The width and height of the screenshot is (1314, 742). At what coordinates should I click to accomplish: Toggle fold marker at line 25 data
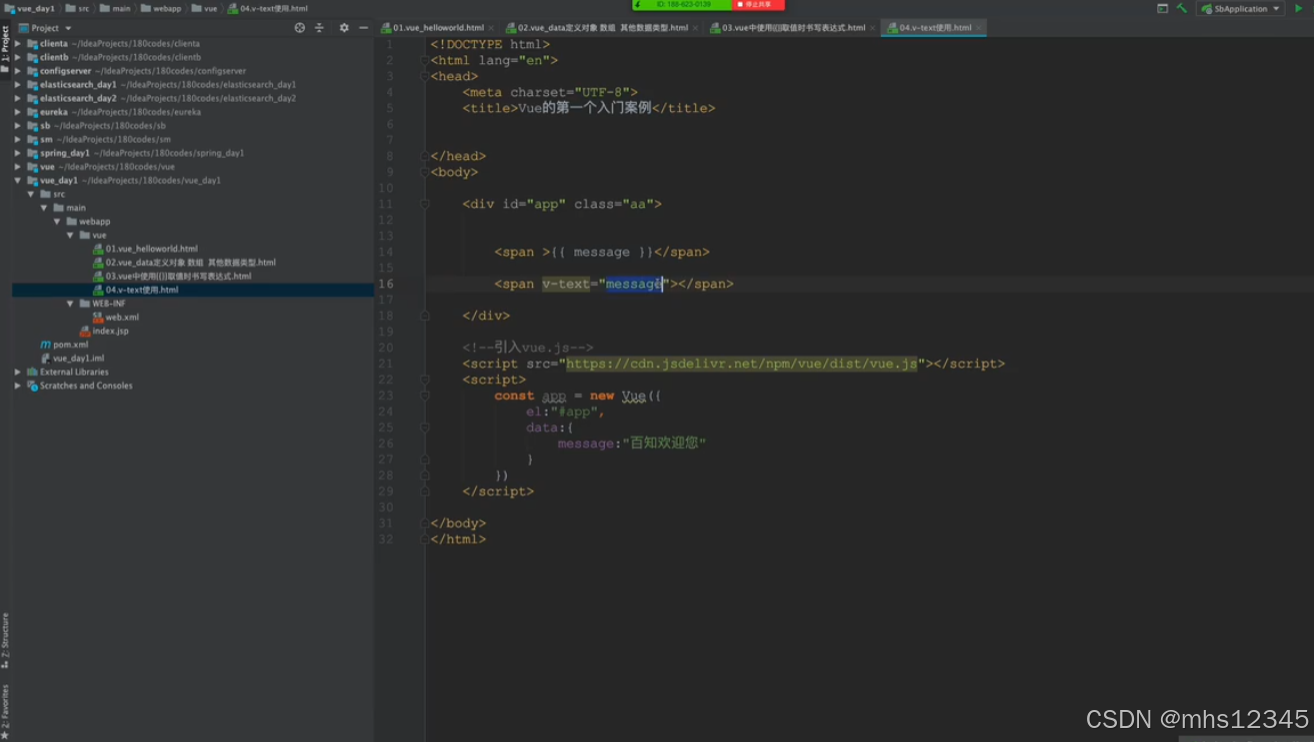[x=425, y=428]
